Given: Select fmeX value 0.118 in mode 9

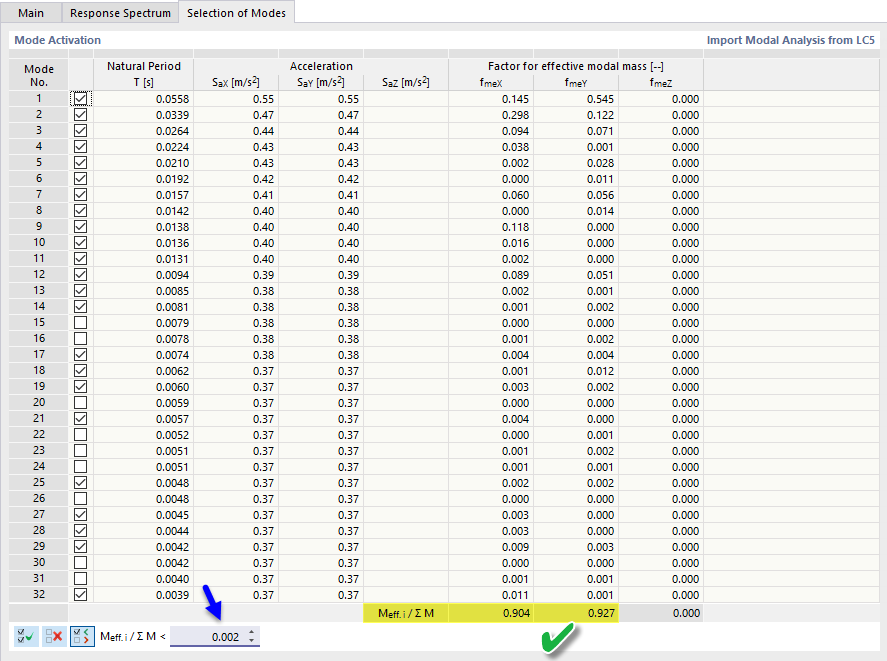Looking at the screenshot, I should [491, 227].
